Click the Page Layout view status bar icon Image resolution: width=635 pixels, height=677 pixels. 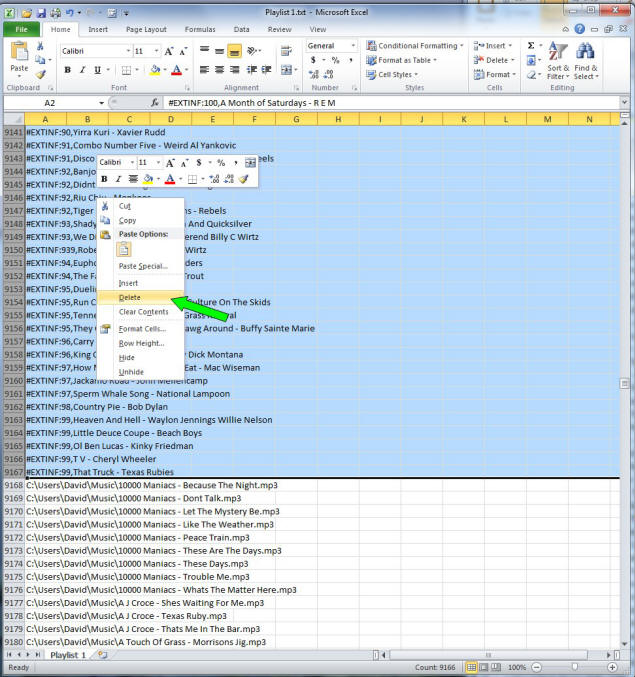[484, 668]
